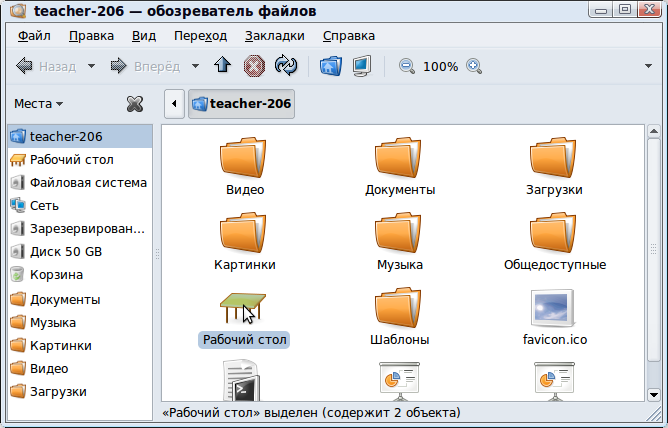Select the Зарезервирован... volume in sidebar
The width and height of the screenshot is (668, 428).
(80, 229)
